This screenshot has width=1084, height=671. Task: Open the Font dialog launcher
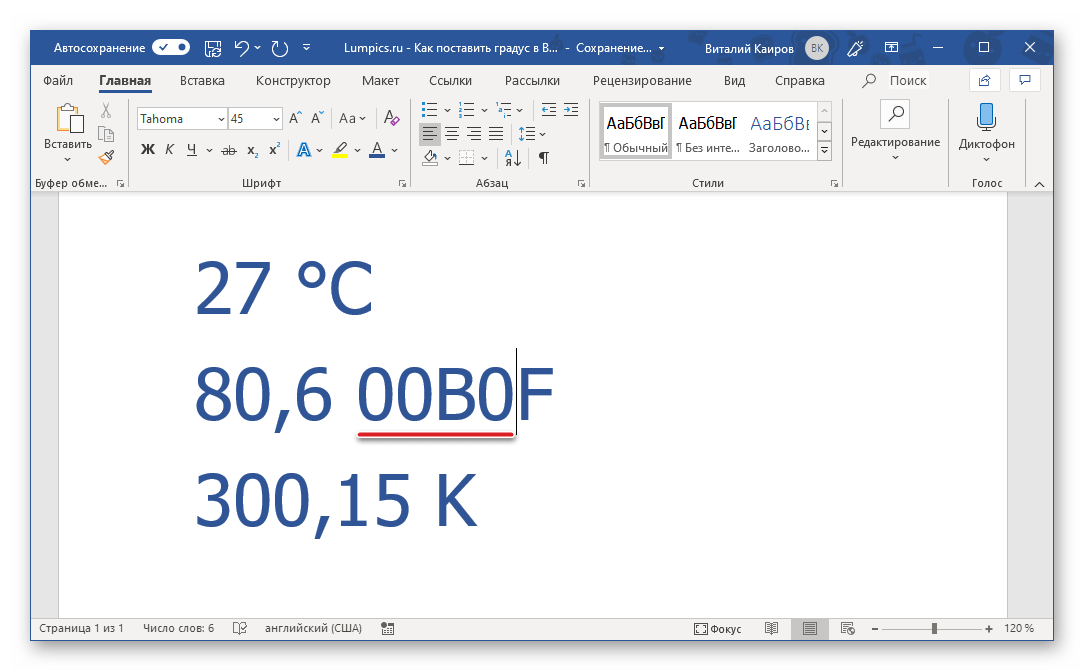(x=402, y=184)
